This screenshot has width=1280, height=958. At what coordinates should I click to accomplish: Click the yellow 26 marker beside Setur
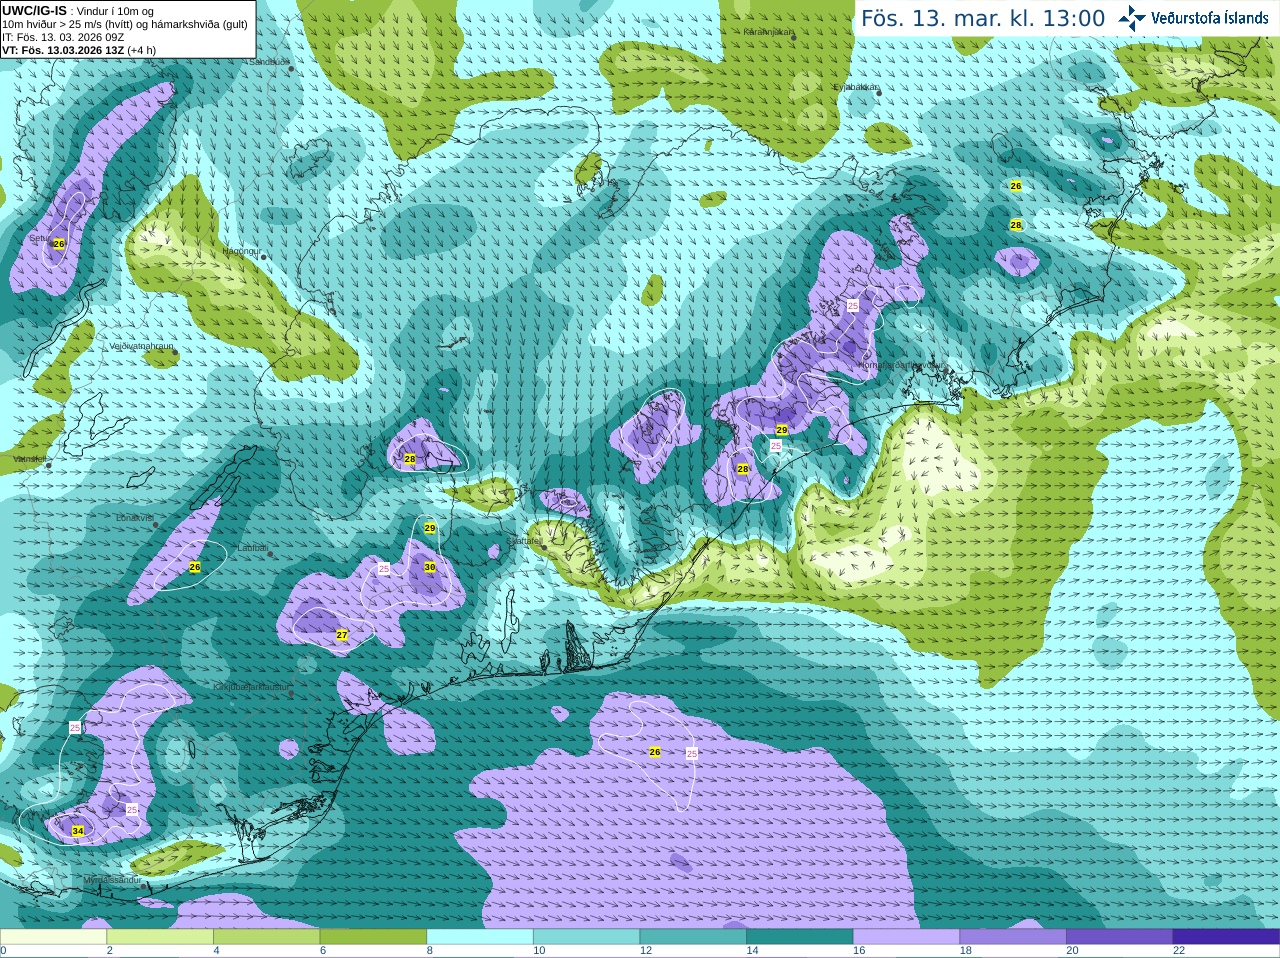(59, 244)
